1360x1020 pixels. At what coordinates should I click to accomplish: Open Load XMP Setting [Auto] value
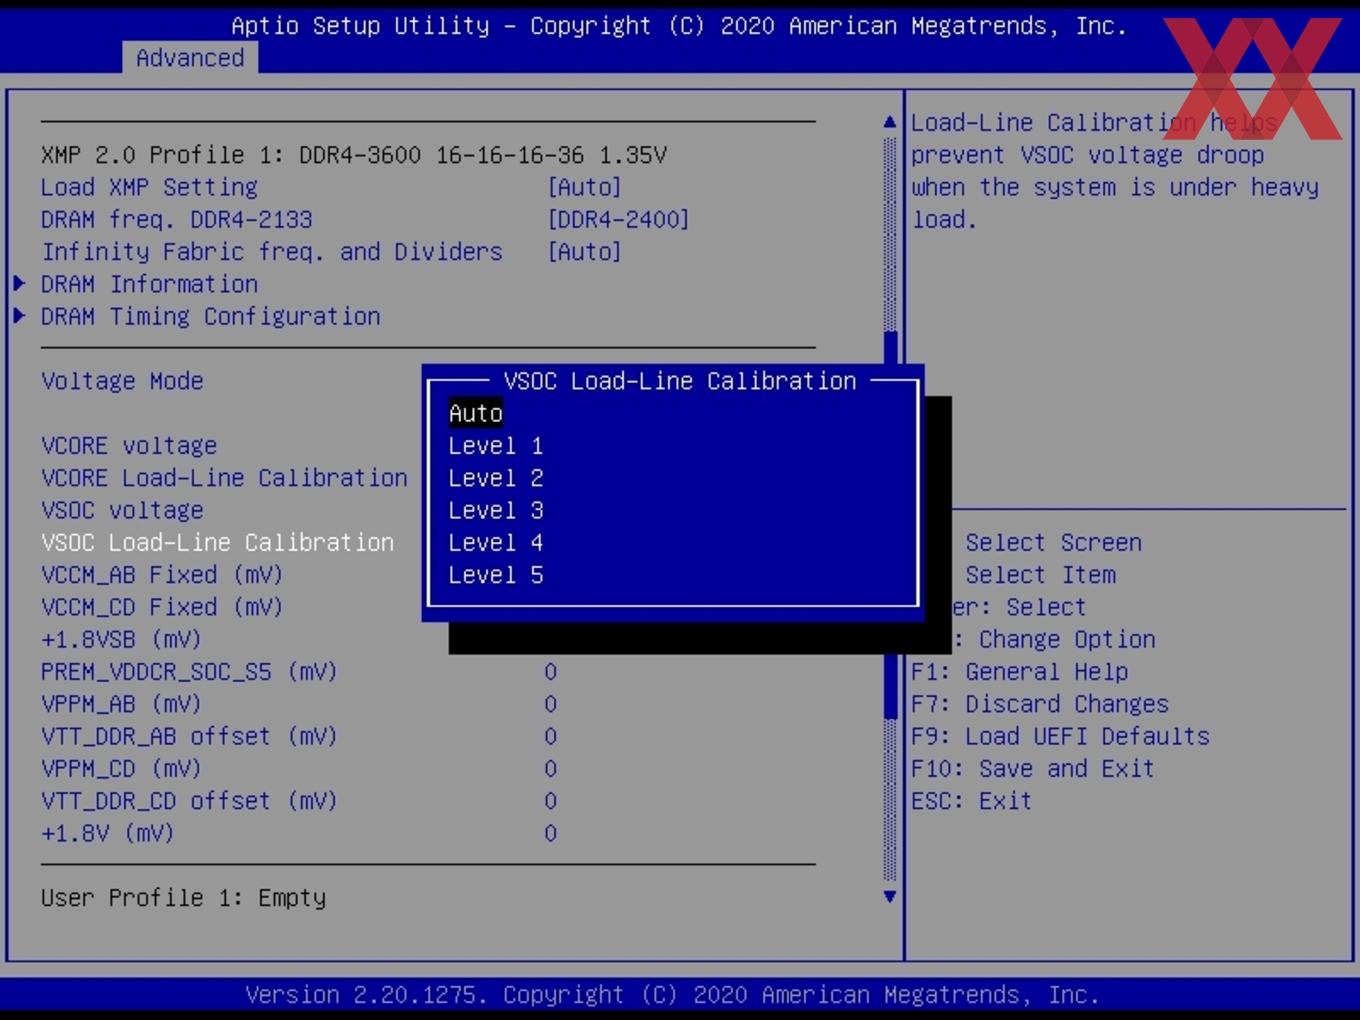(585, 187)
